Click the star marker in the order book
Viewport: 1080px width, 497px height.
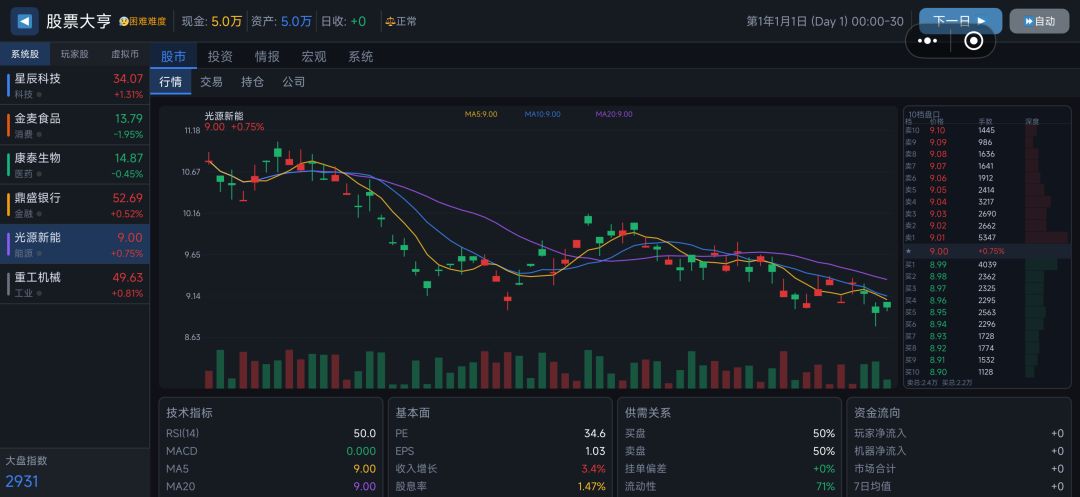pos(908,251)
